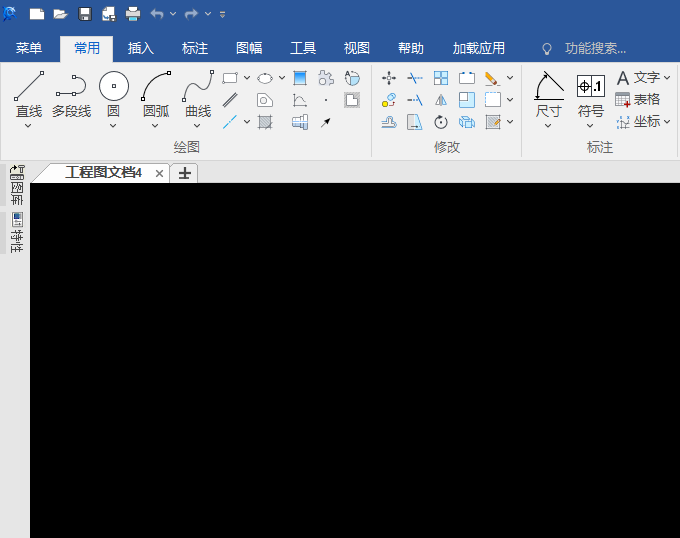Select the 圆弧 arc tool
This screenshot has width=680, height=538.
156,95
